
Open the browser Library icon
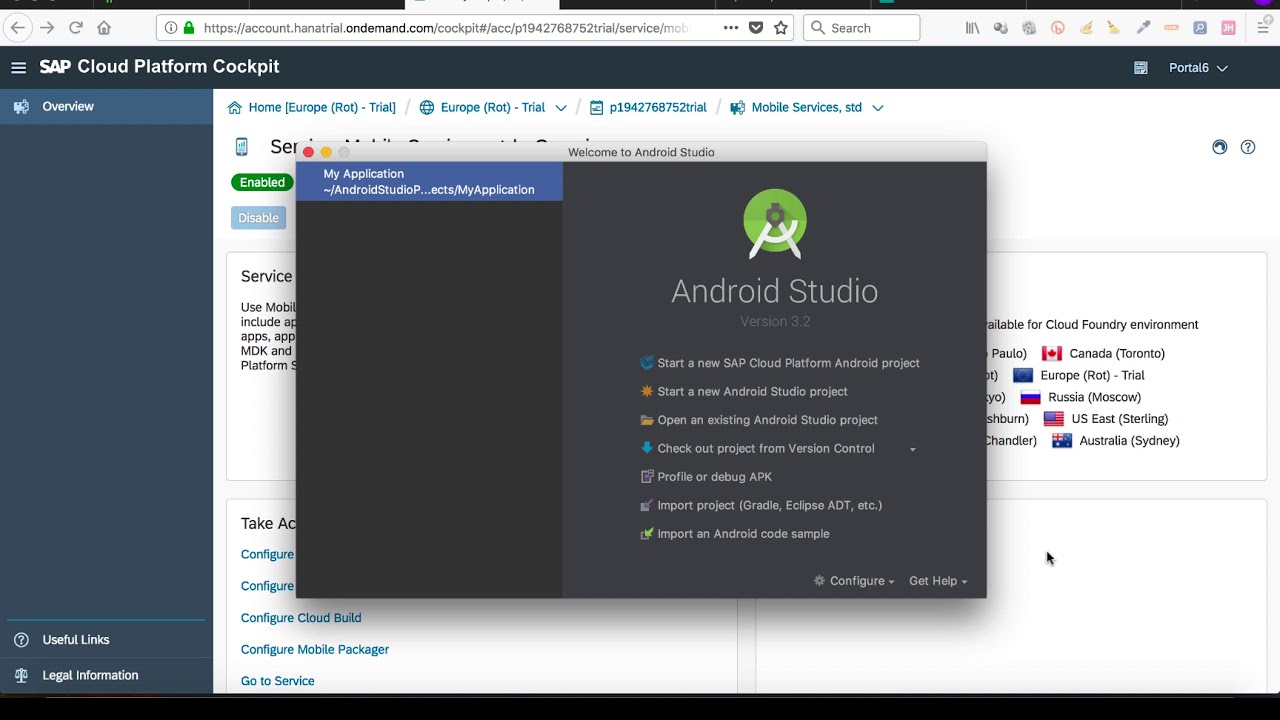972,28
